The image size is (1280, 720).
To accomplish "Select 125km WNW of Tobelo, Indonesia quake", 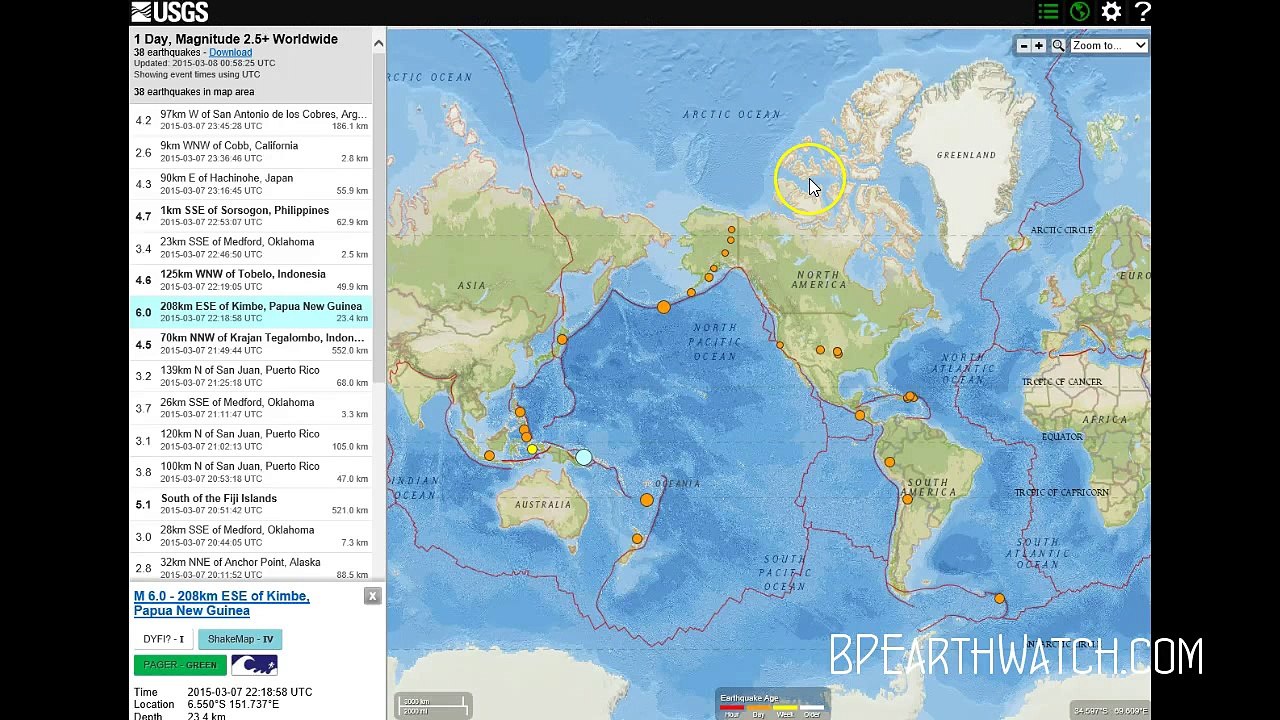I will [251, 280].
